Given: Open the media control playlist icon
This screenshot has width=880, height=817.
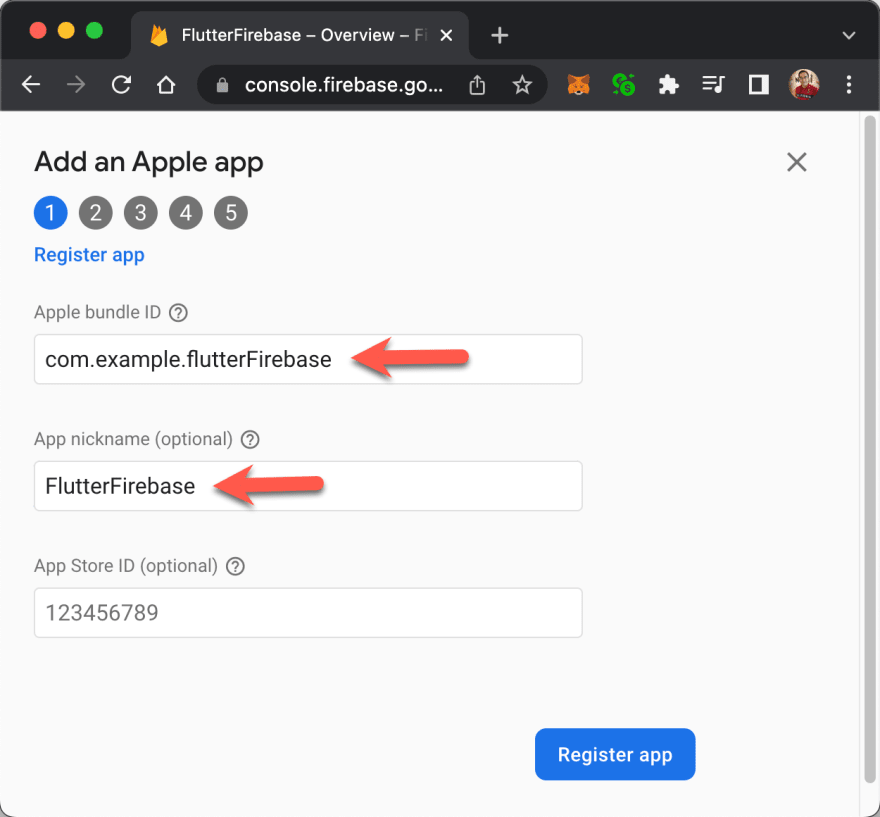Looking at the screenshot, I should click(713, 85).
